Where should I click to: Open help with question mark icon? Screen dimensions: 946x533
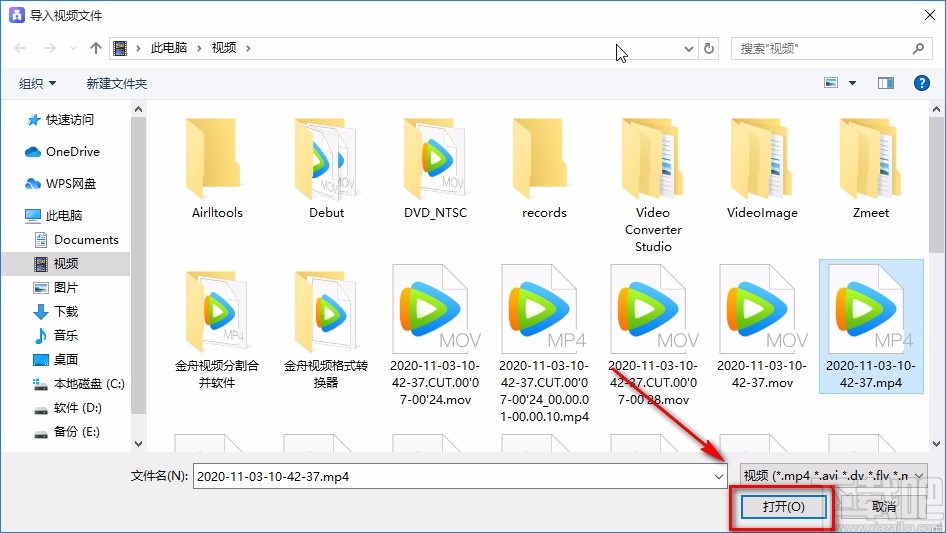pos(921,83)
